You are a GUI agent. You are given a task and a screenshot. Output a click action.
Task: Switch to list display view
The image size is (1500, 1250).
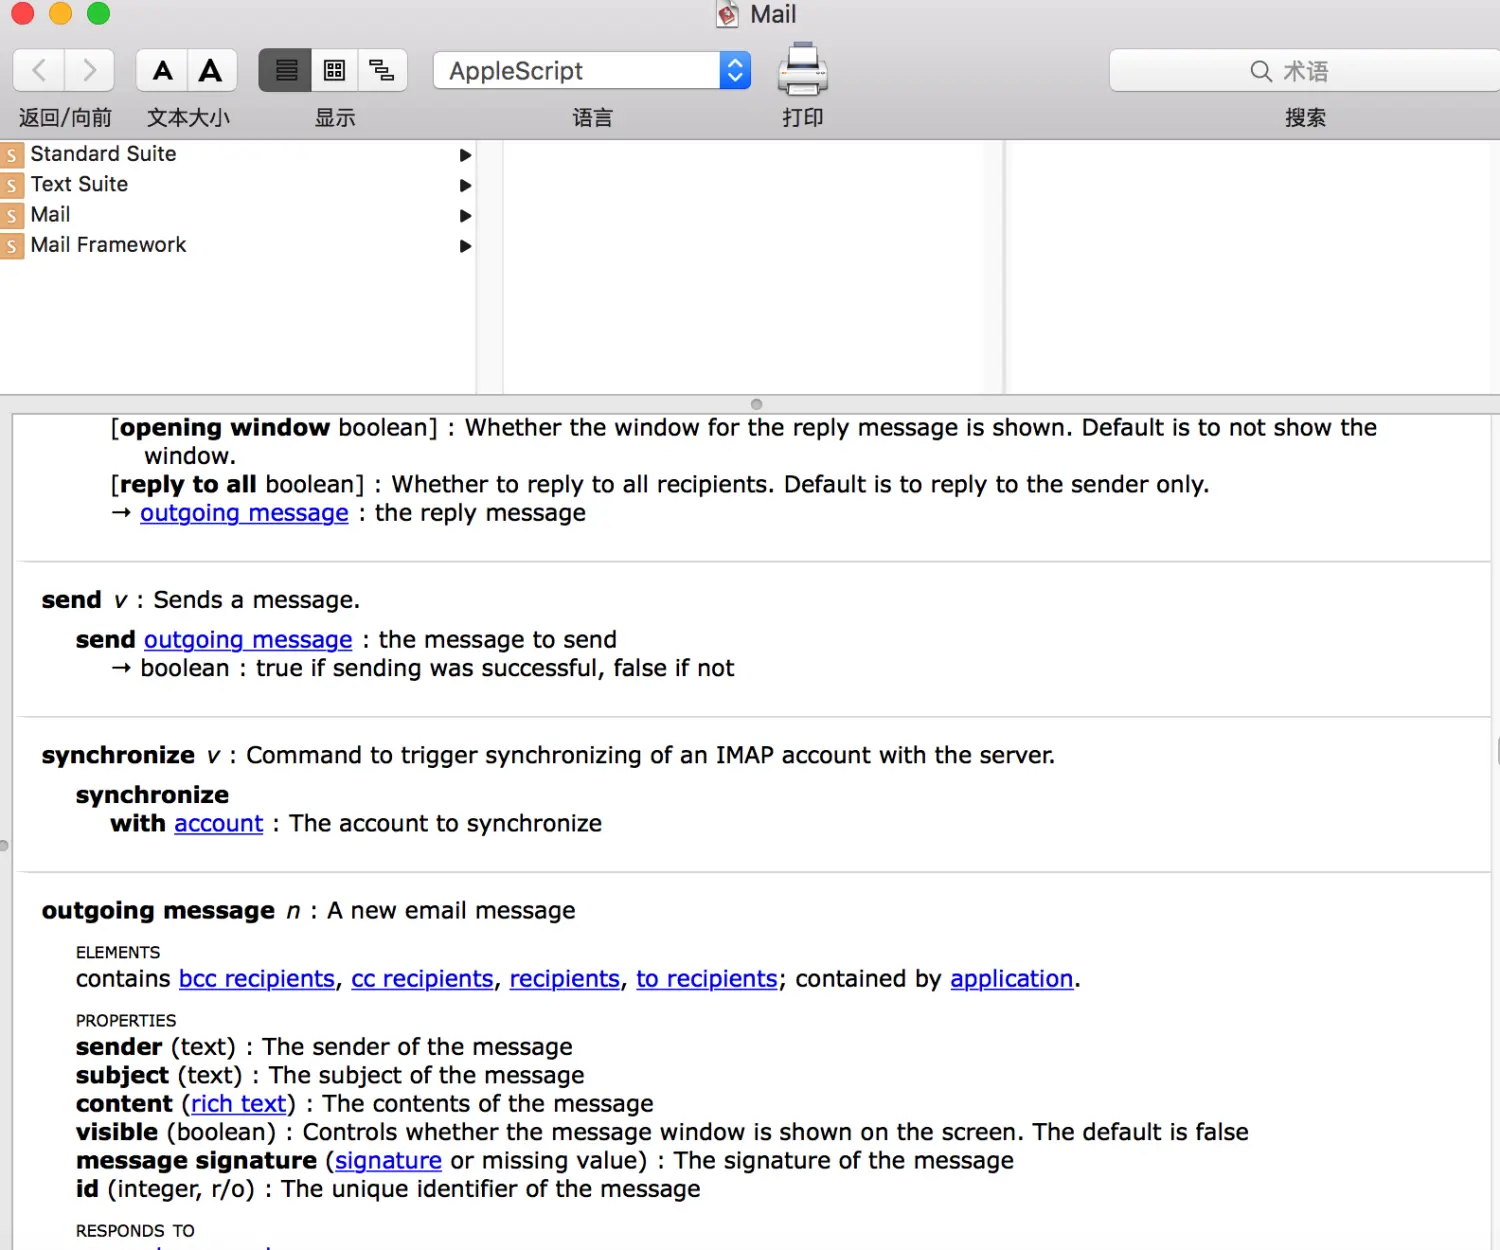(x=285, y=70)
